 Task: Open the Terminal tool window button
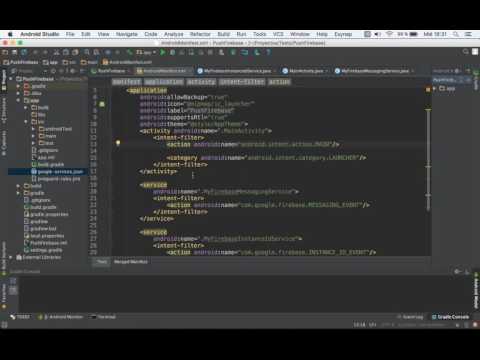[x=103, y=317]
